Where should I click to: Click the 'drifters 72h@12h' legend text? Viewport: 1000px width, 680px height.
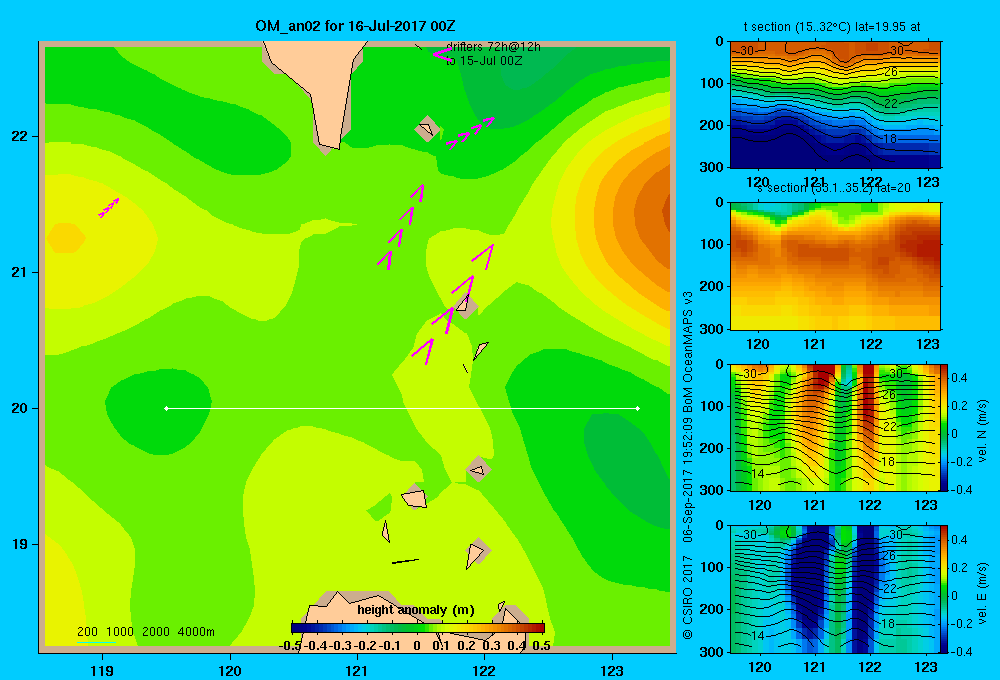(493, 47)
